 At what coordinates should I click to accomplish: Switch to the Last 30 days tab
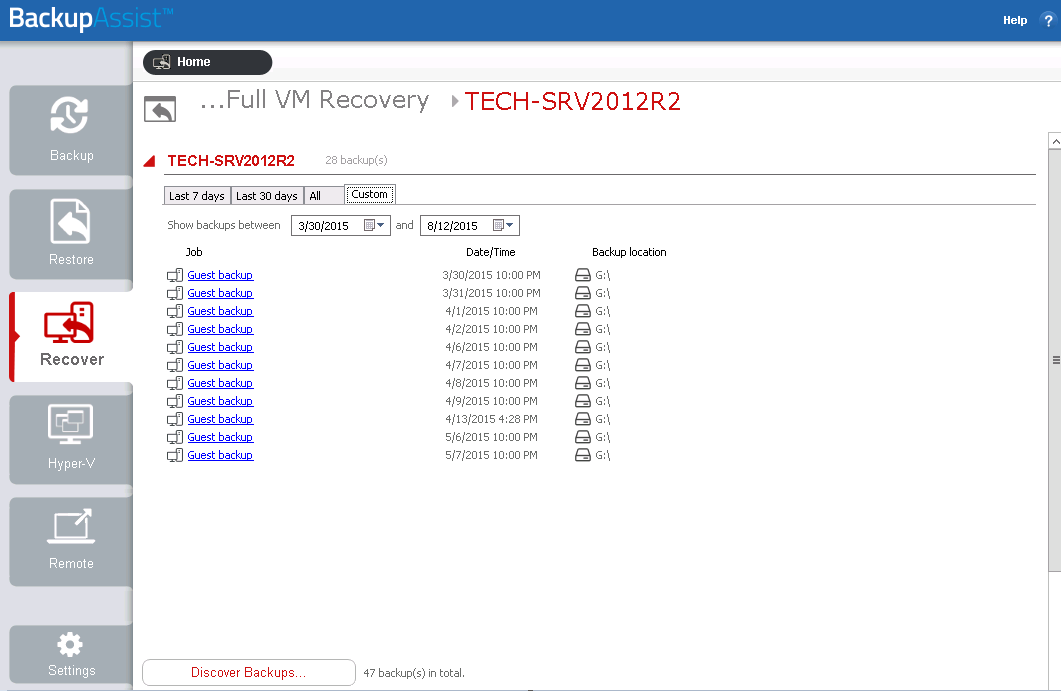tap(267, 196)
